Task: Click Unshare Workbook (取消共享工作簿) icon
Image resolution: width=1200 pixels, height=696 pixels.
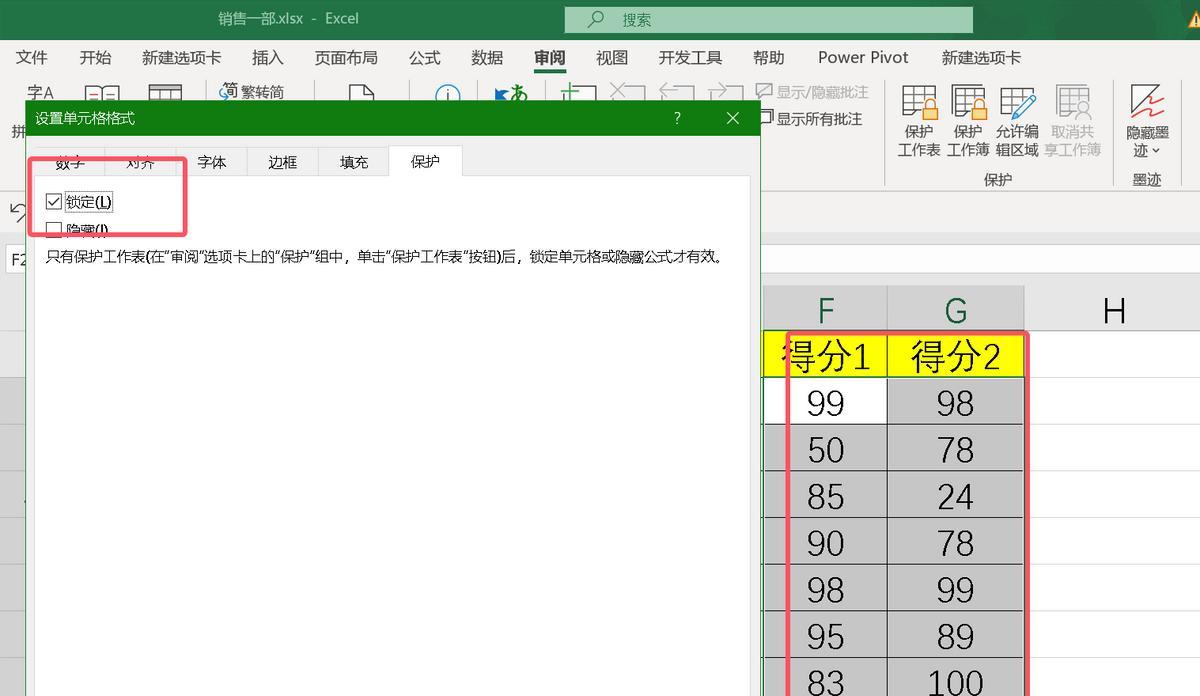Action: (1072, 121)
